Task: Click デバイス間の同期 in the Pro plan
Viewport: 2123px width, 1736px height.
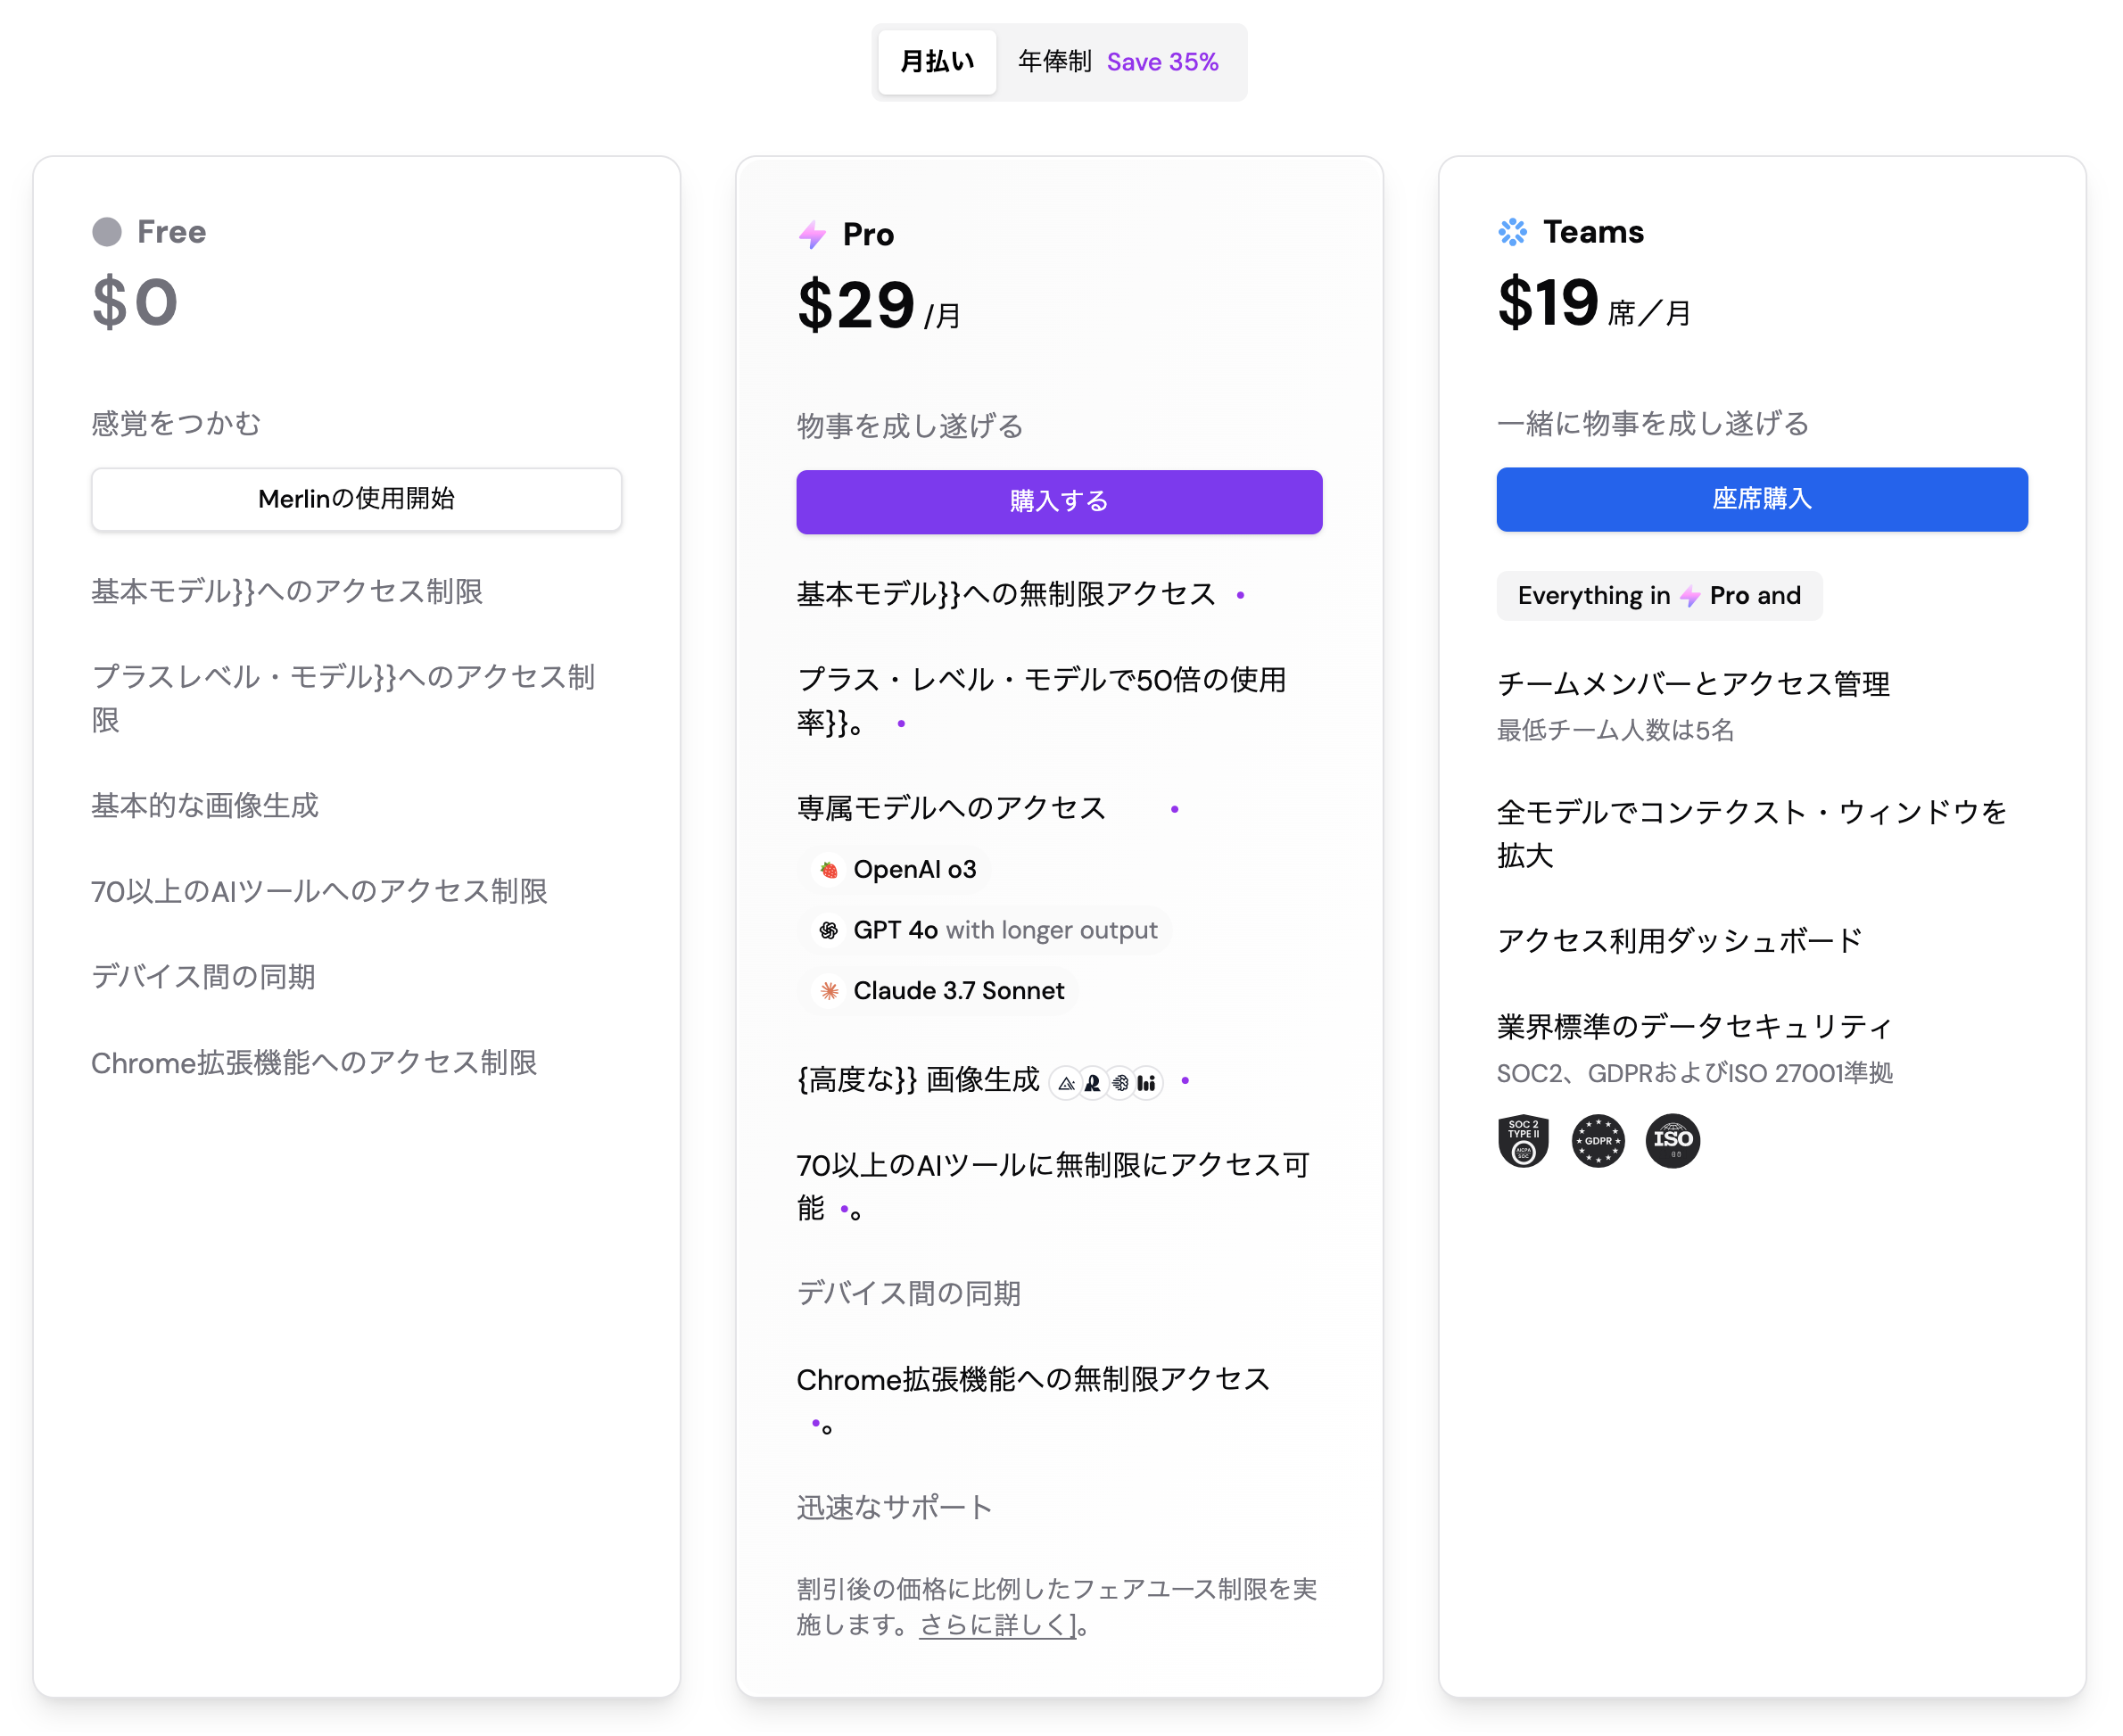Action: tap(909, 1294)
